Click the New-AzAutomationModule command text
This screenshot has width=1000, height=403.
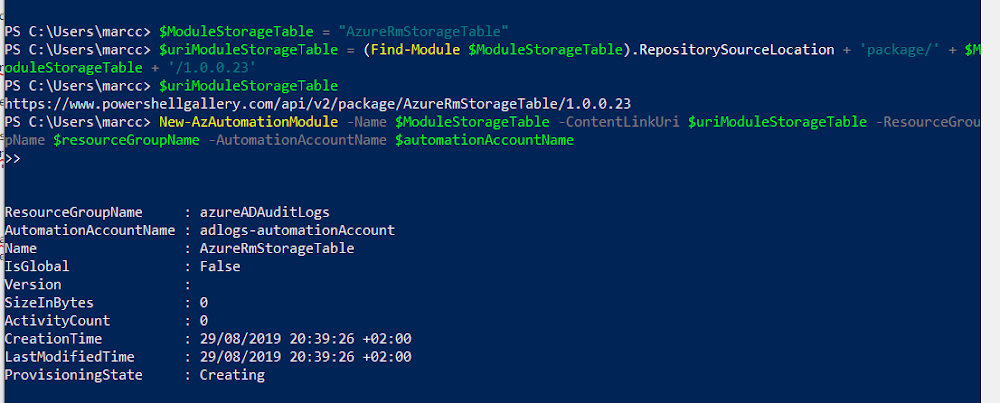coord(248,122)
